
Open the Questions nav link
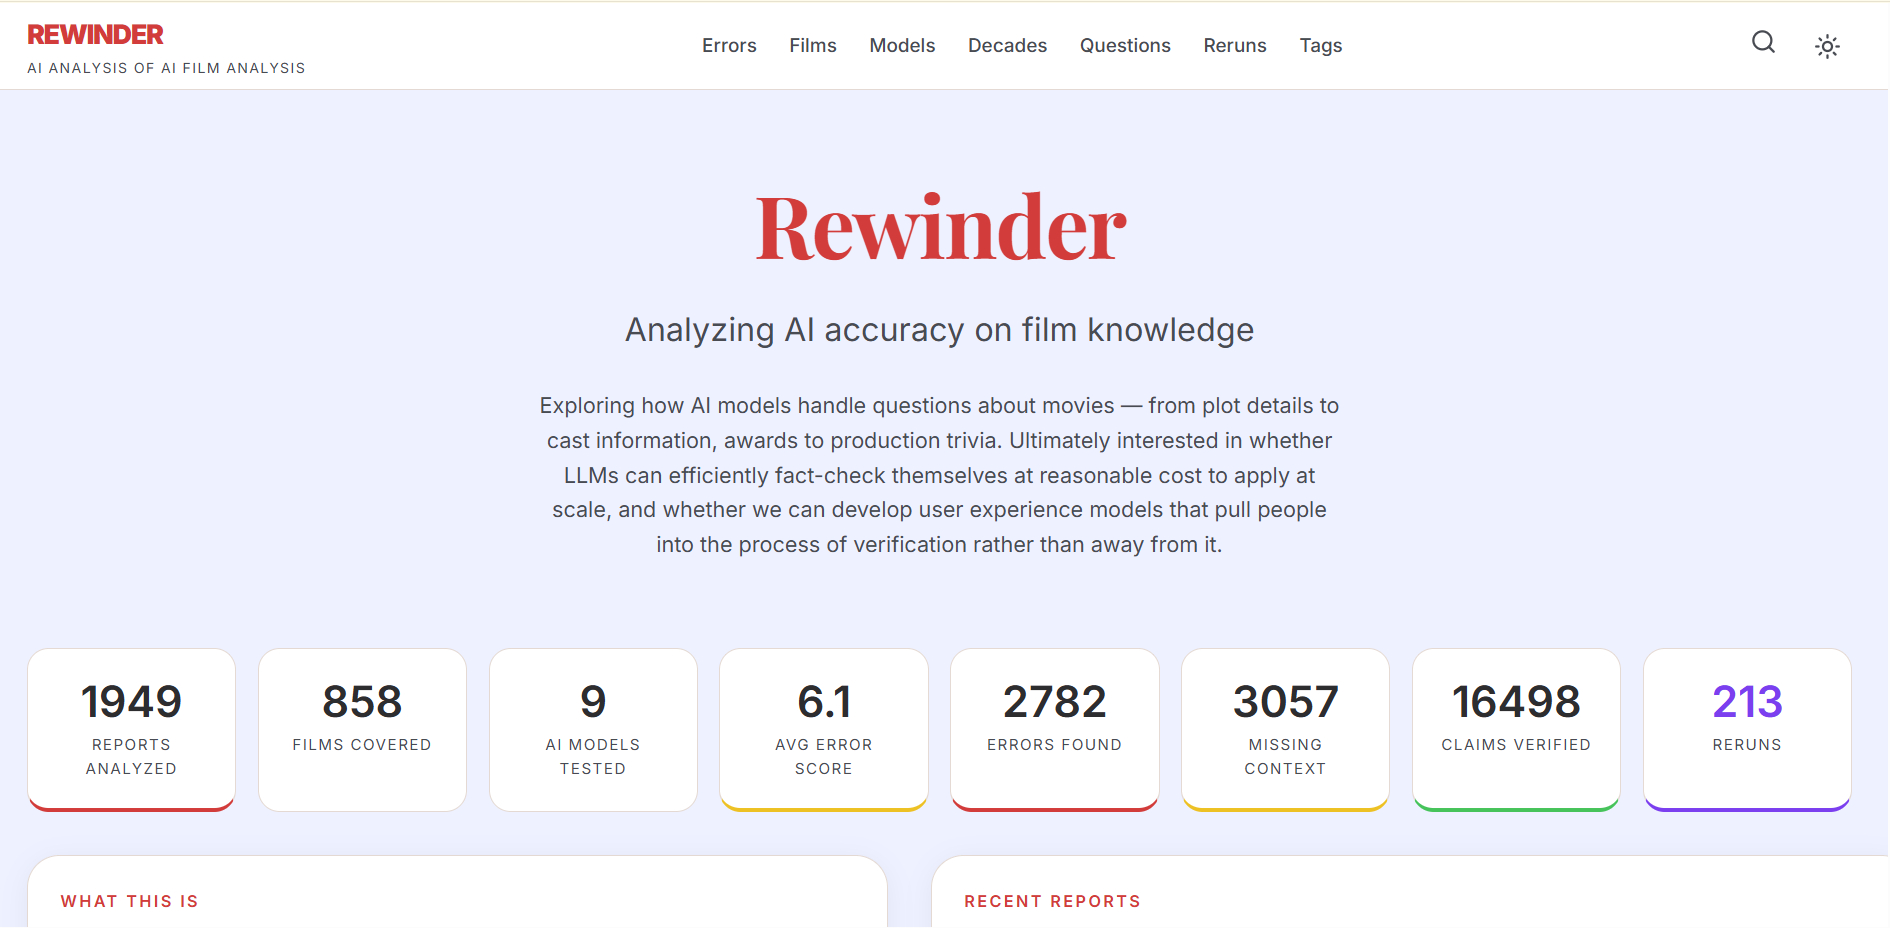pyautogui.click(x=1125, y=46)
